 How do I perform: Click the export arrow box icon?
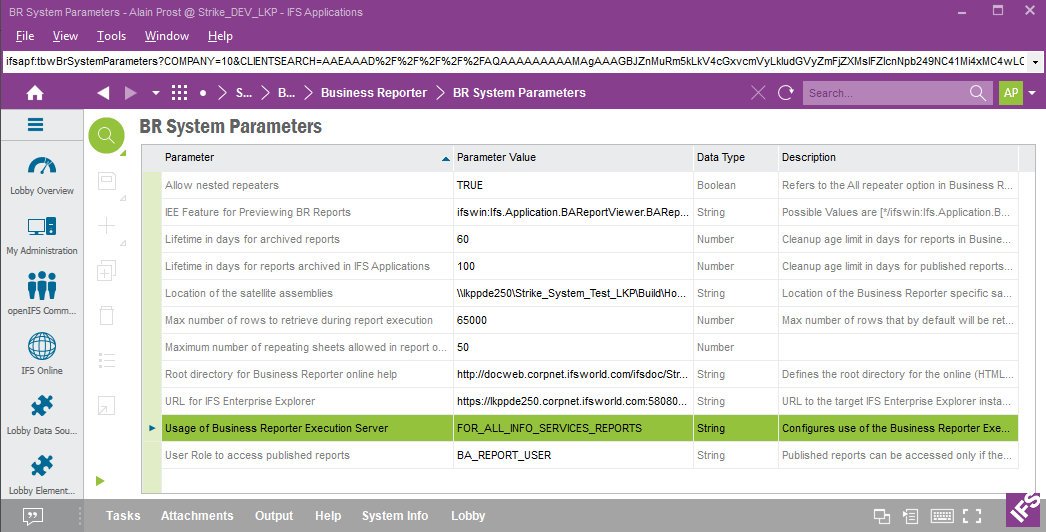coord(107,405)
